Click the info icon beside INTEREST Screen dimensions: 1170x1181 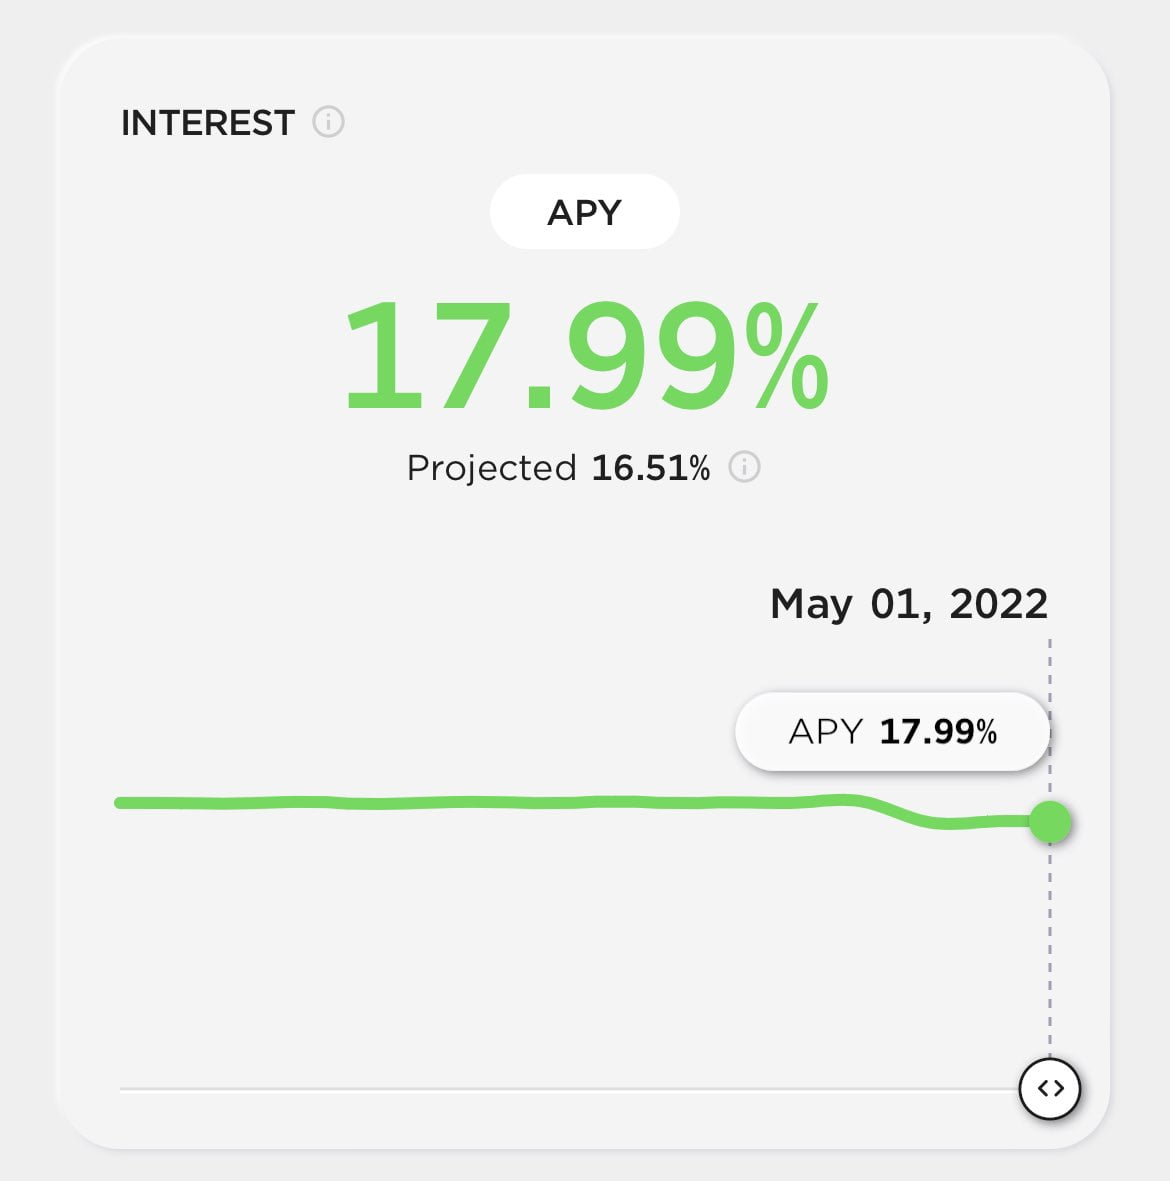click(x=328, y=121)
